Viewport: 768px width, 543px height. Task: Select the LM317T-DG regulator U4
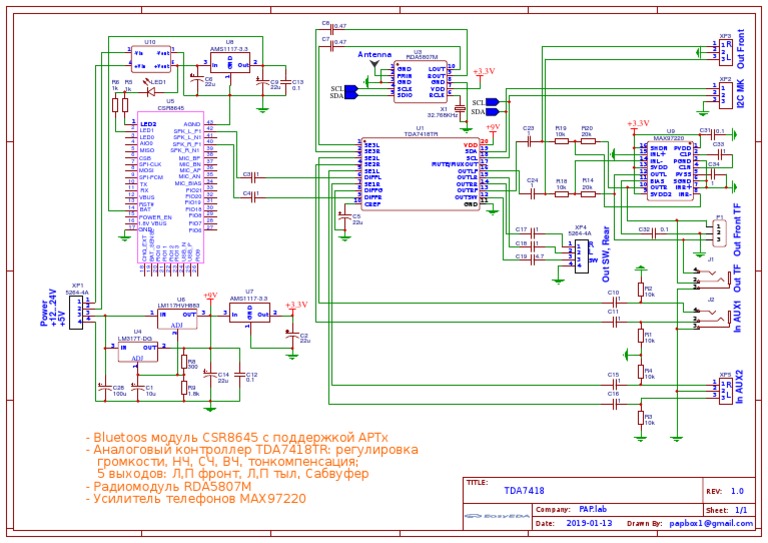(x=138, y=352)
